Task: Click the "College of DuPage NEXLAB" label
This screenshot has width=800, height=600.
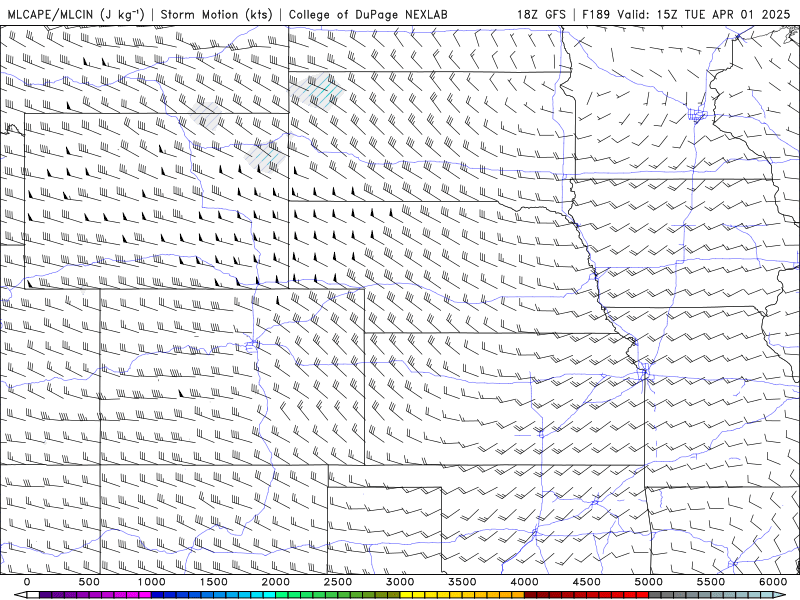Action: tap(368, 14)
